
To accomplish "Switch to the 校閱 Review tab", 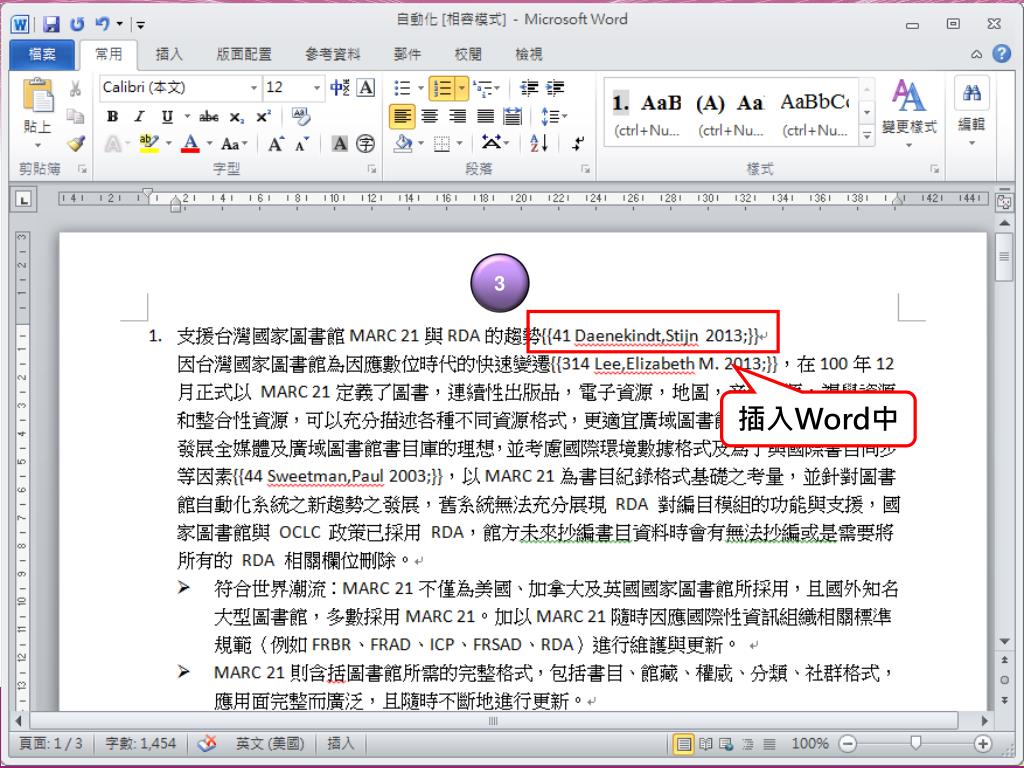I will (468, 54).
